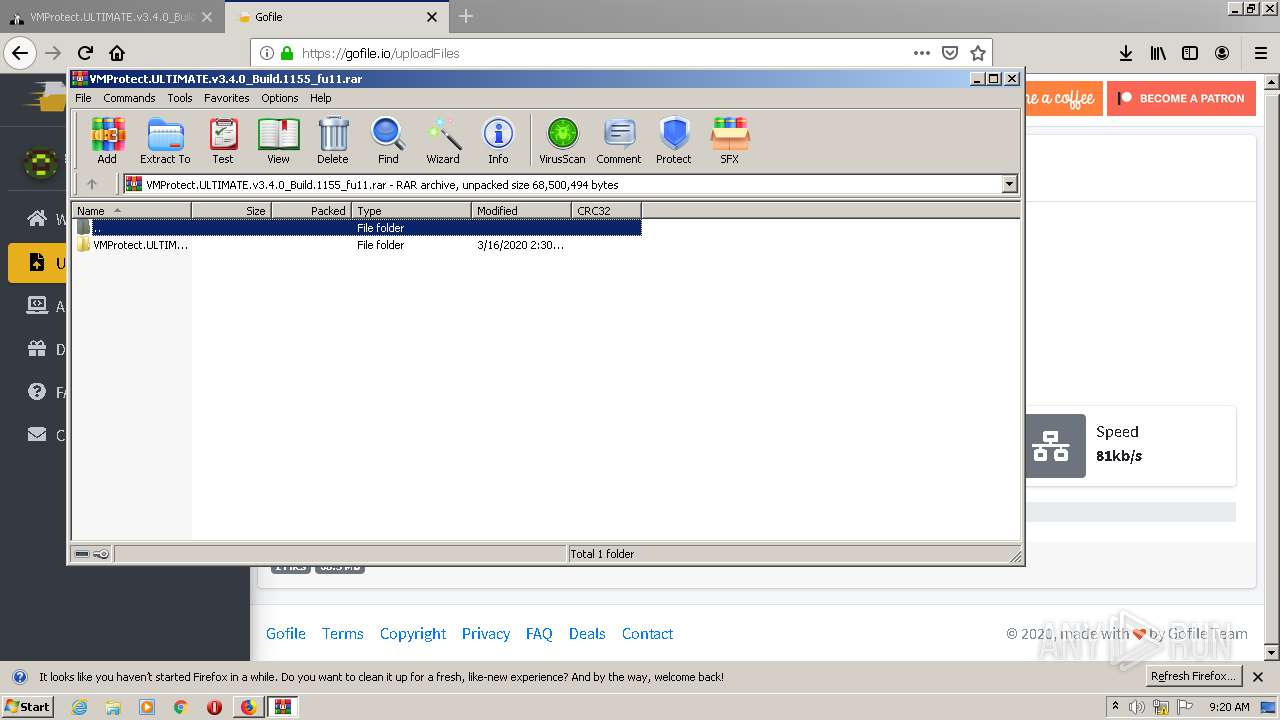Open the Favorites menu
Viewport: 1280px width, 720px height.
click(227, 98)
